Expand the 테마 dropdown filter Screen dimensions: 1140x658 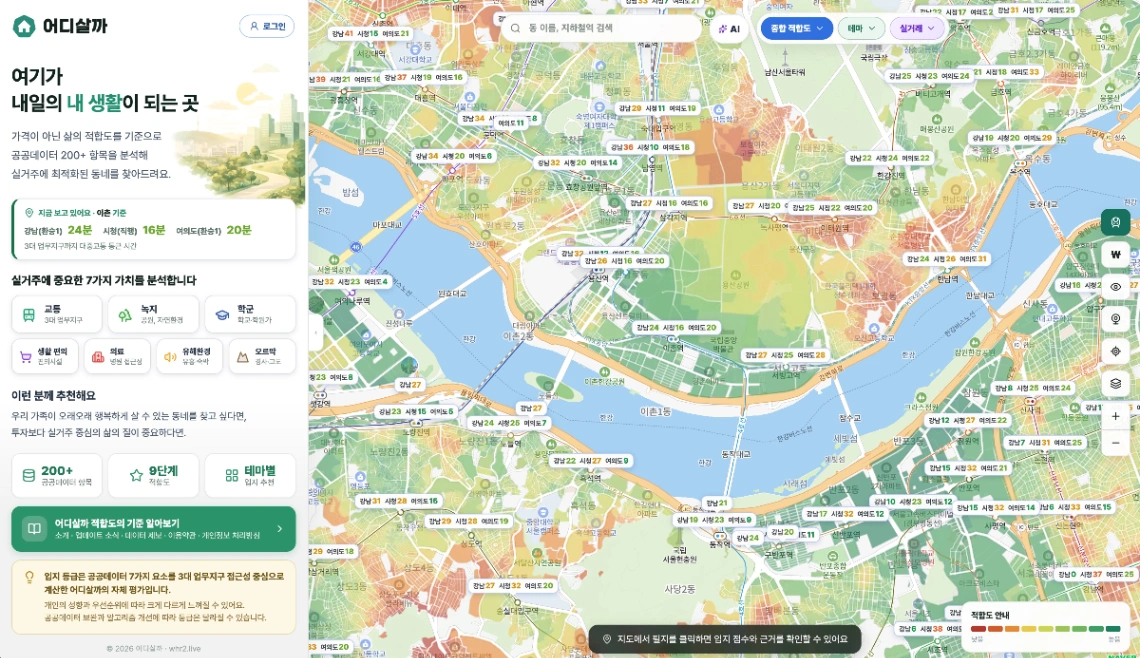pyautogui.click(x=862, y=28)
